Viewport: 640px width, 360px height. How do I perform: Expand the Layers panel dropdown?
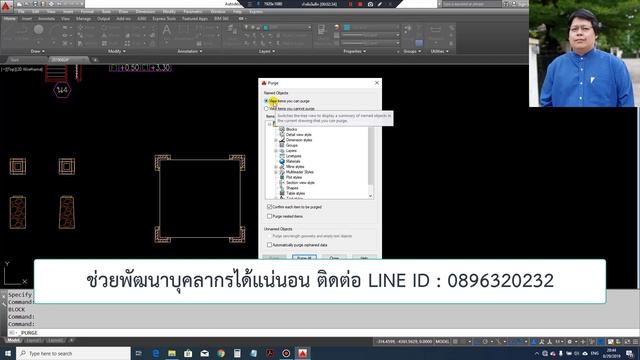point(267,51)
